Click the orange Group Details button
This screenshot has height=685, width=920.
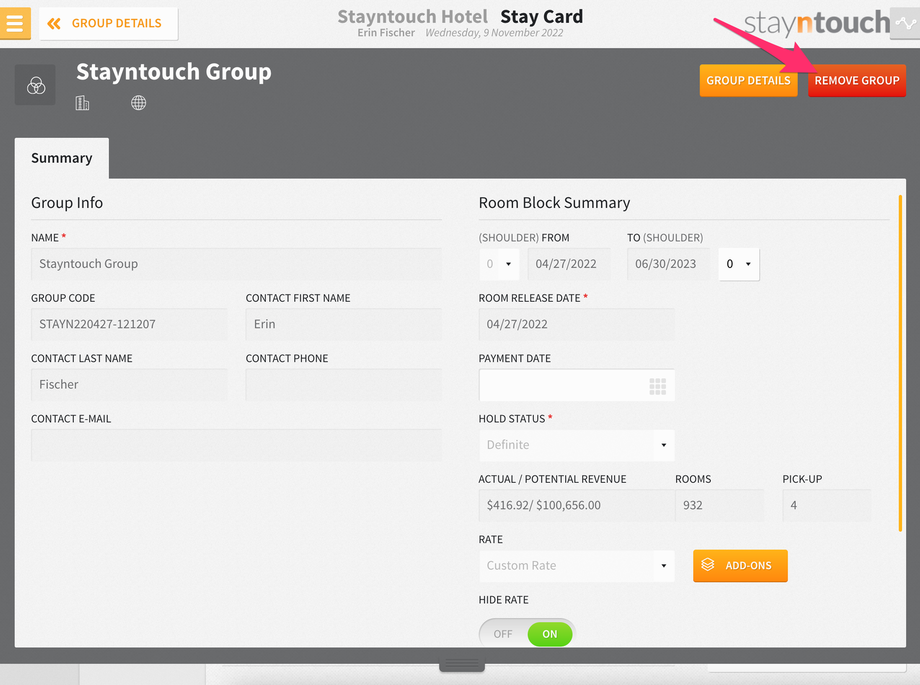tap(748, 80)
